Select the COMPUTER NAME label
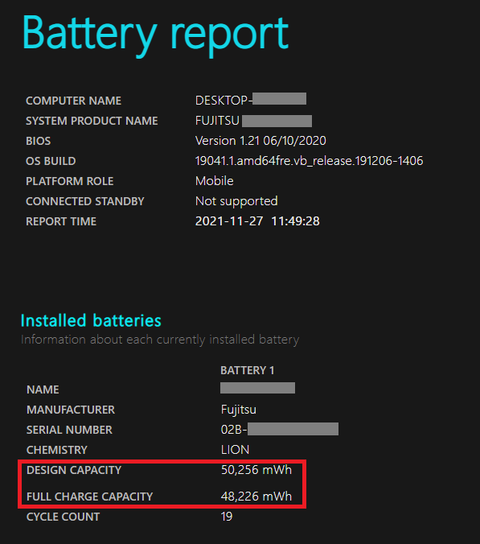 click(x=74, y=101)
